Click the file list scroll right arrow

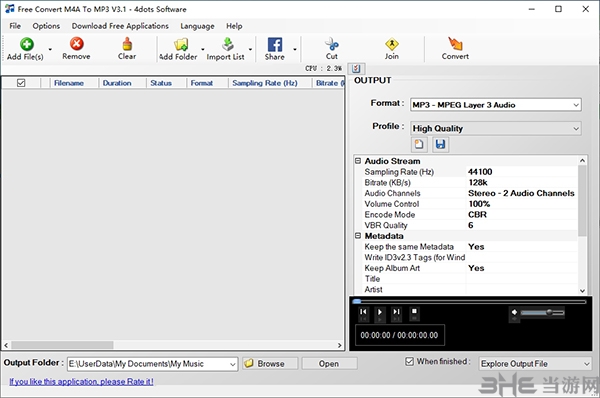339,345
